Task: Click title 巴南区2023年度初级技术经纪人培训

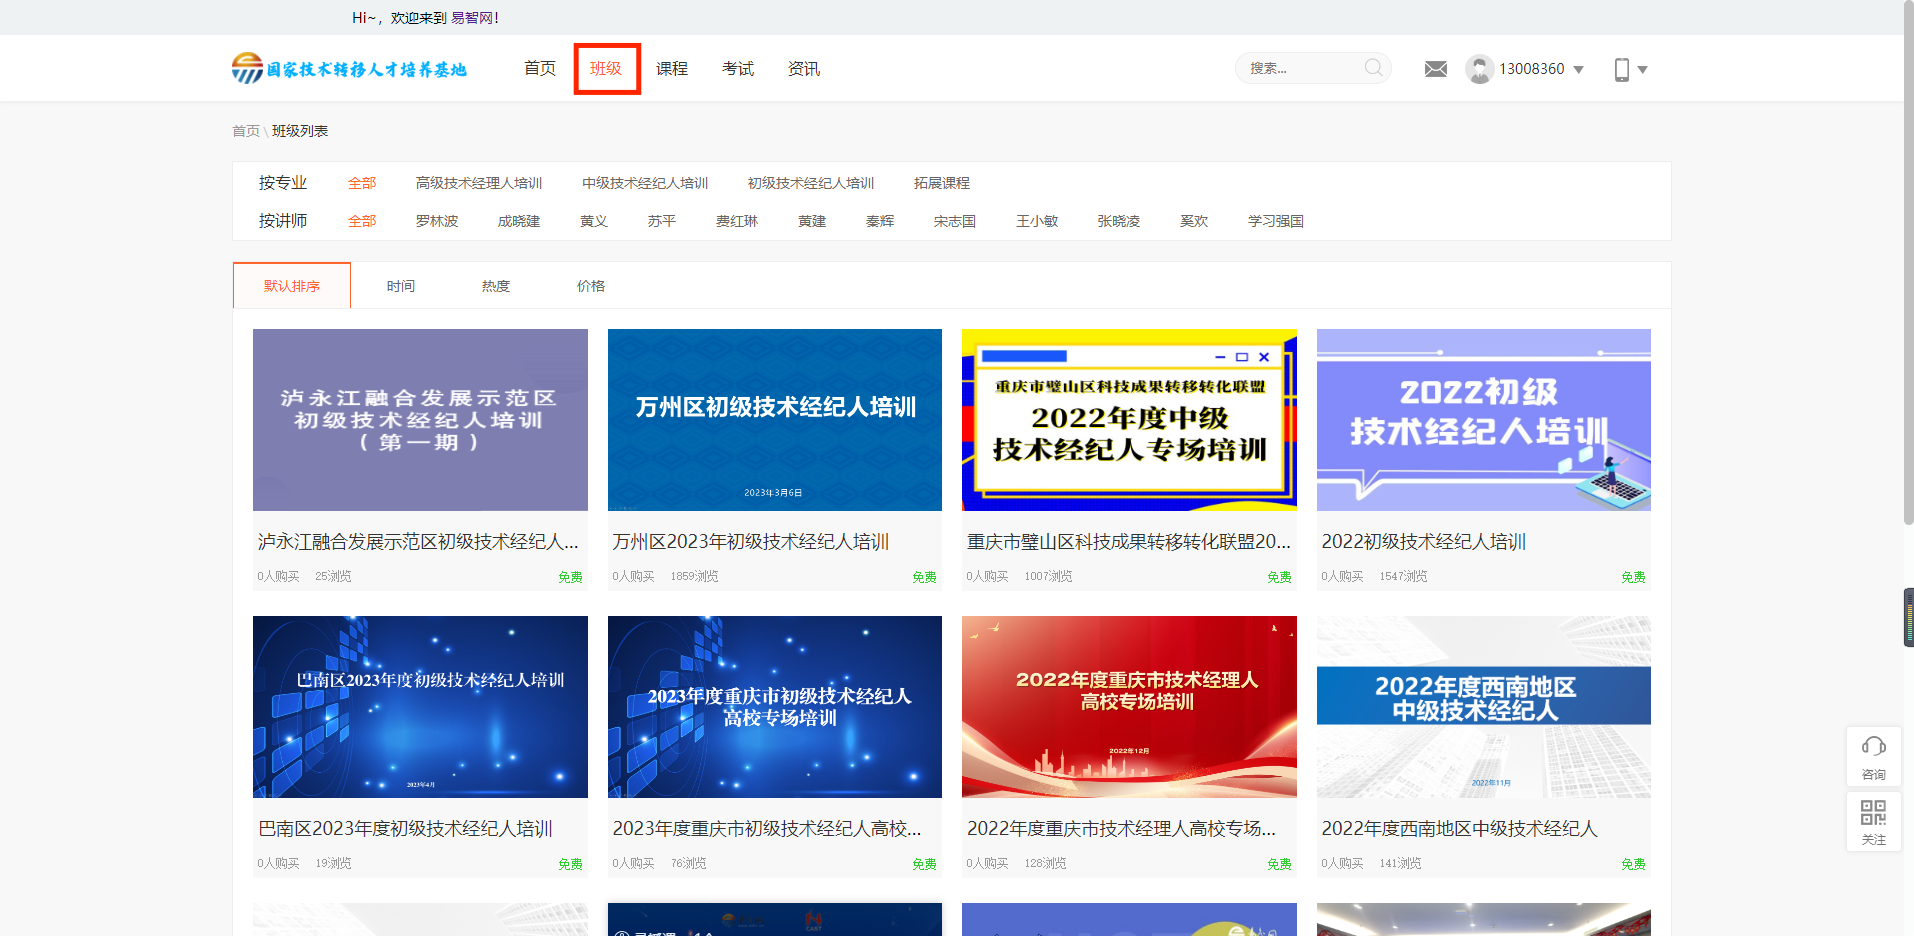Action: click(405, 829)
